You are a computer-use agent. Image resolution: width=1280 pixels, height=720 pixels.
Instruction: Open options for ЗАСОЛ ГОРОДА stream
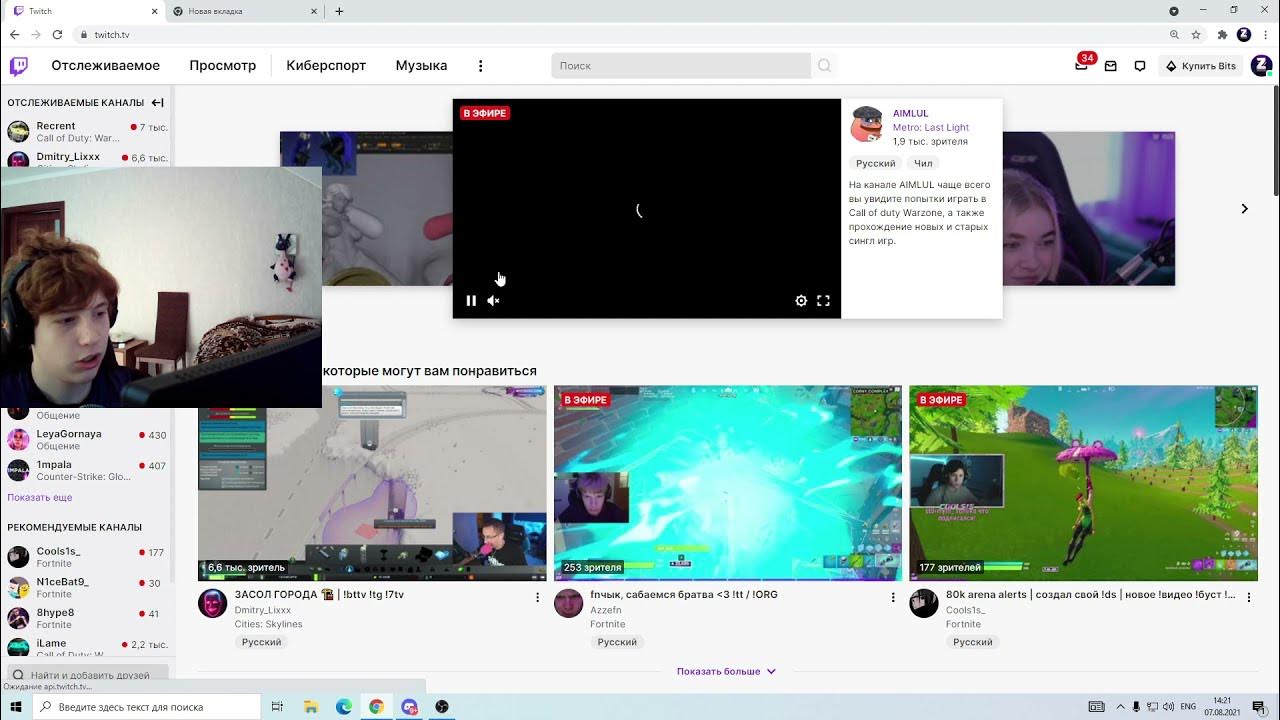pos(537,597)
